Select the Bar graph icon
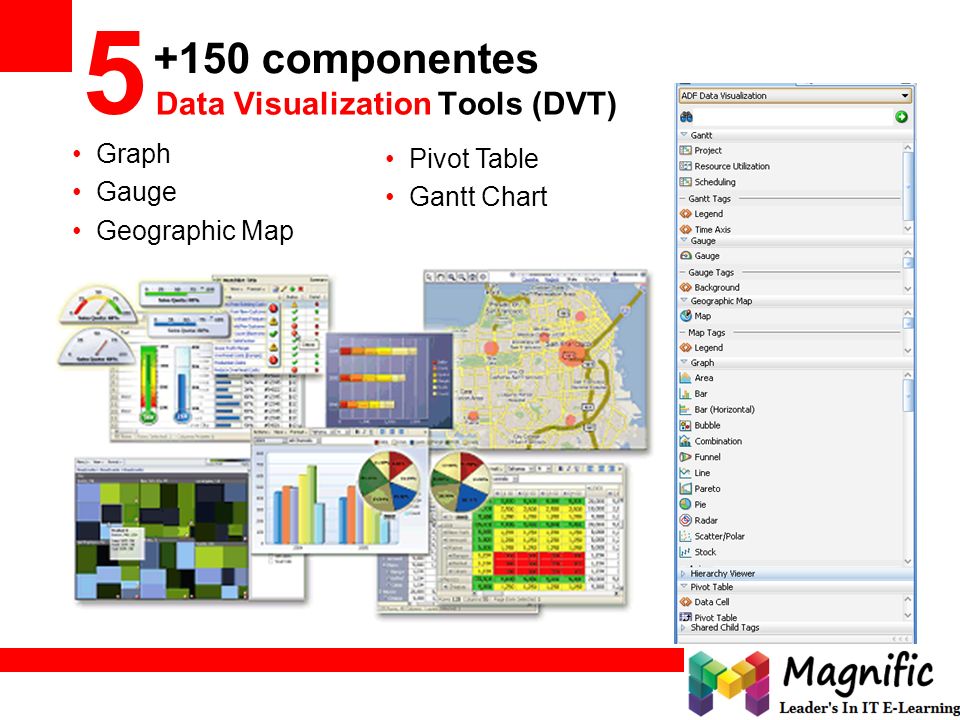Viewport: 960px width, 720px height. (686, 394)
